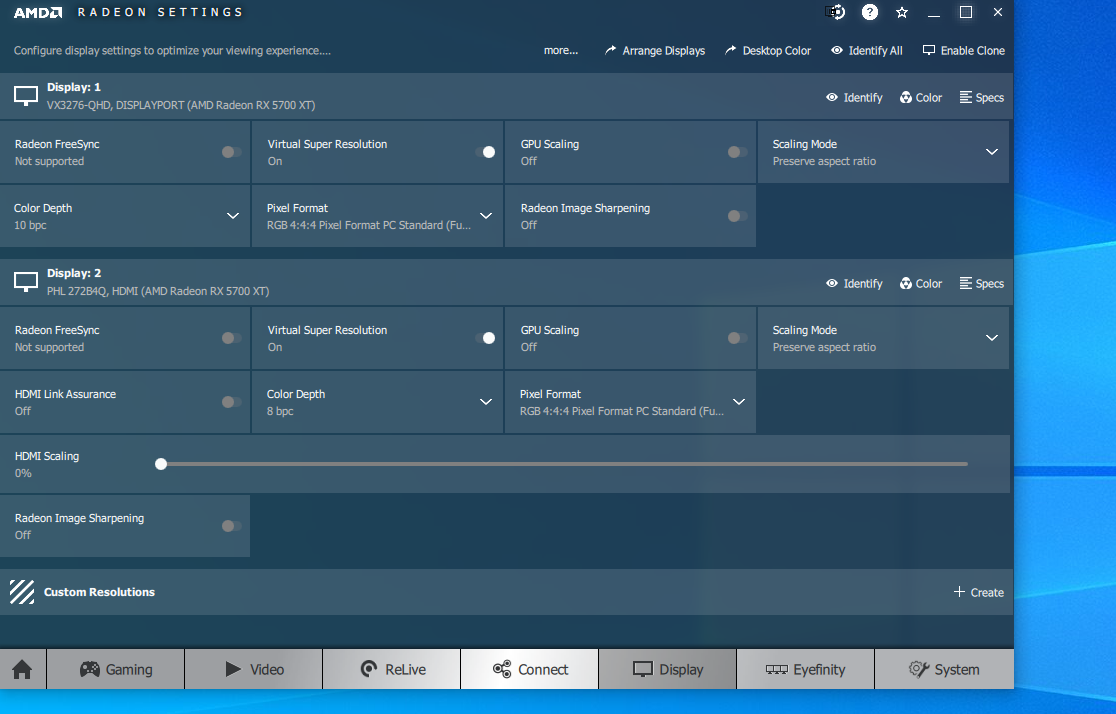1116x714 pixels.
Task: Click Identify All
Action: coord(867,51)
